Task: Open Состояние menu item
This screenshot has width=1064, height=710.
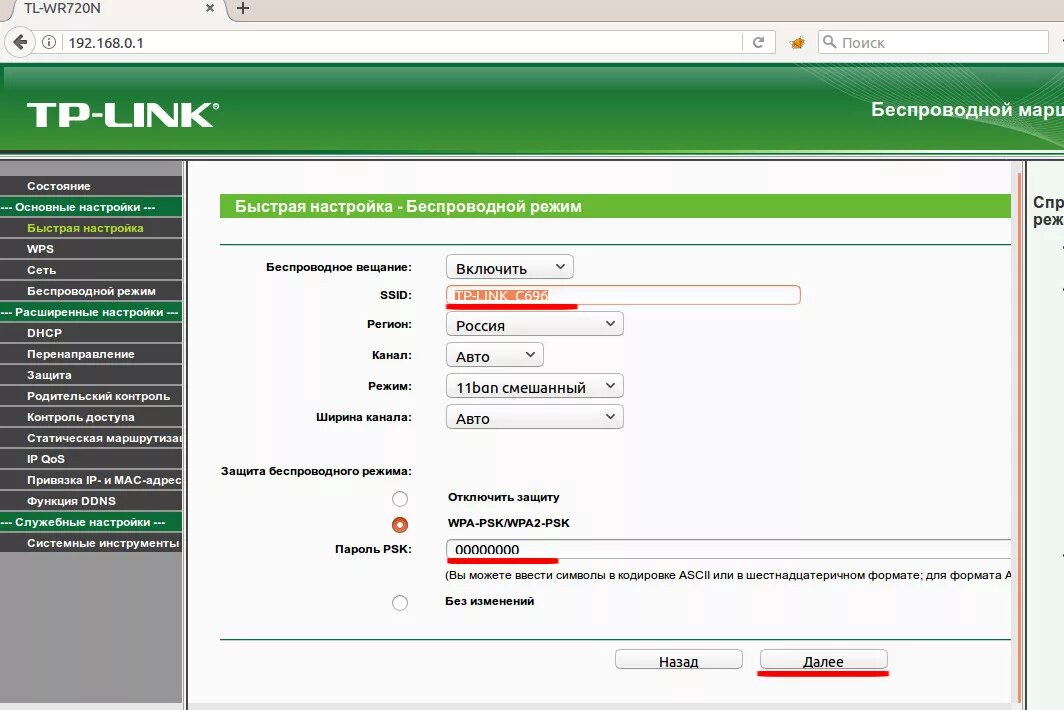Action: pyautogui.click(x=91, y=186)
